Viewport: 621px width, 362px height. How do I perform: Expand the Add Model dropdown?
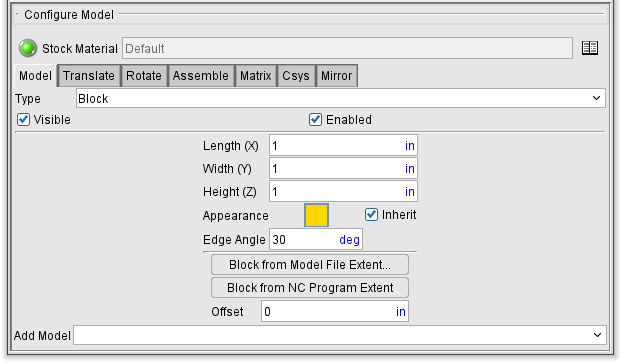340,335
